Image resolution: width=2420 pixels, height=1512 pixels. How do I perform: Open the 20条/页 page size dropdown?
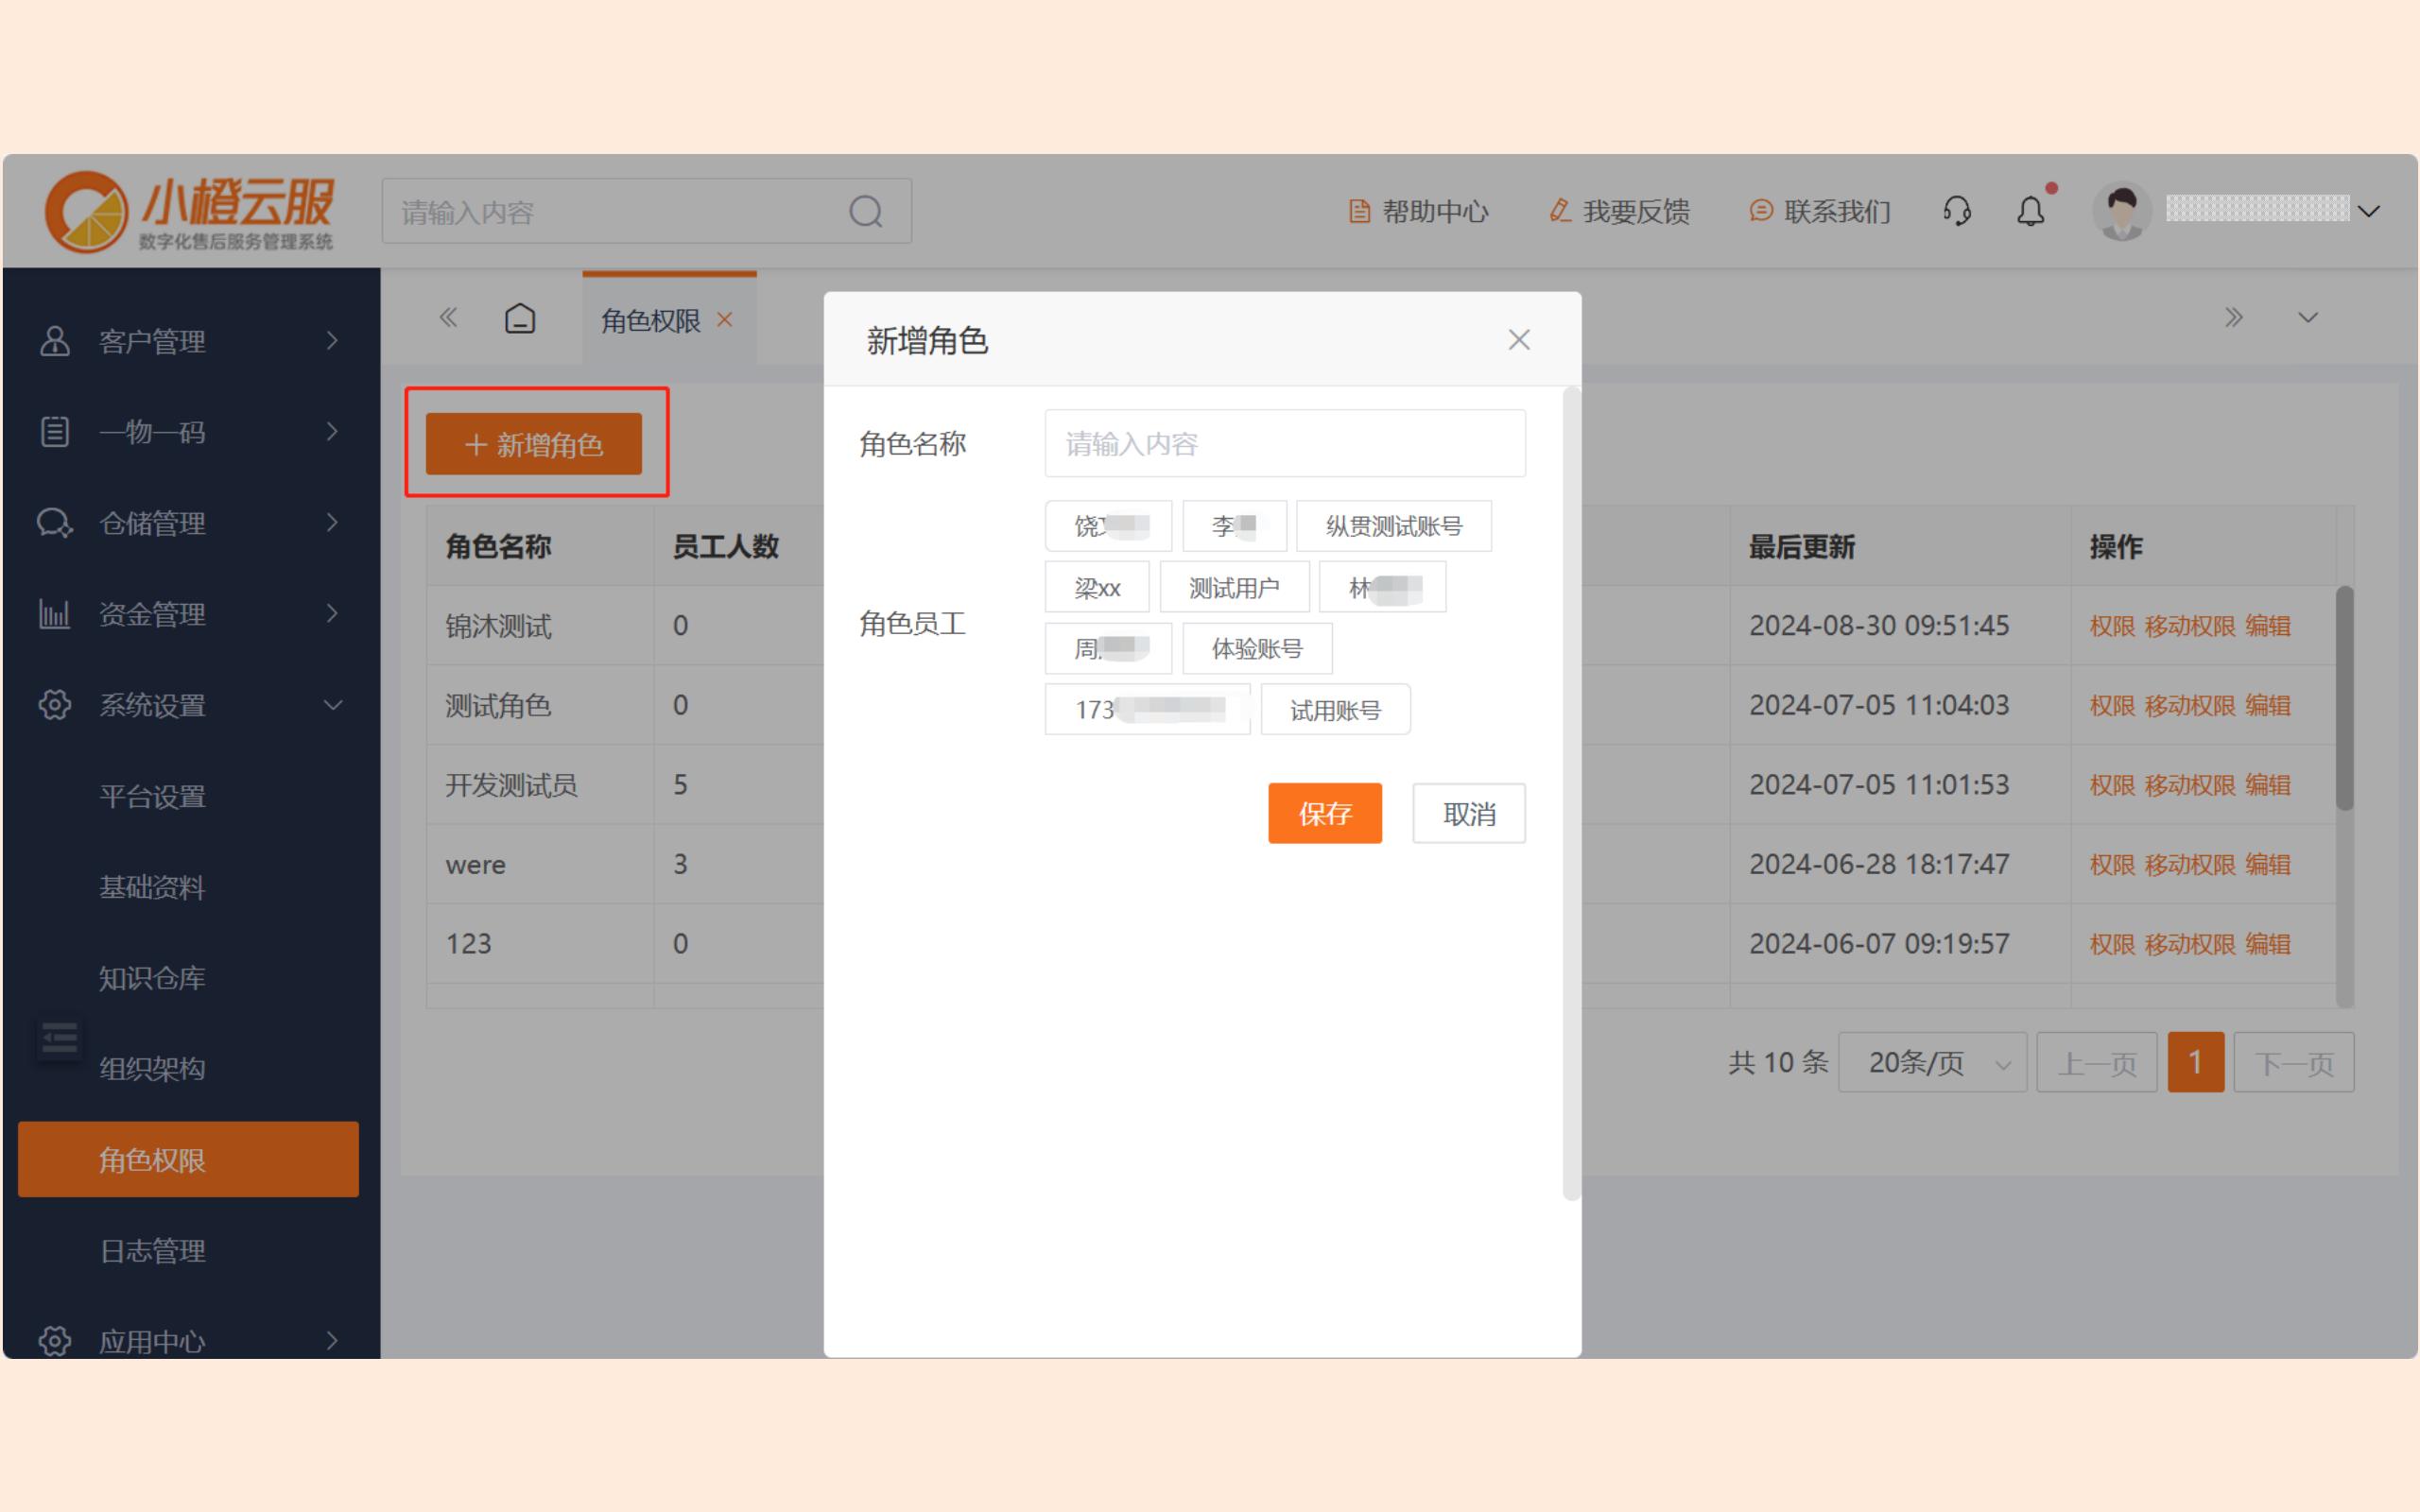click(1931, 1063)
